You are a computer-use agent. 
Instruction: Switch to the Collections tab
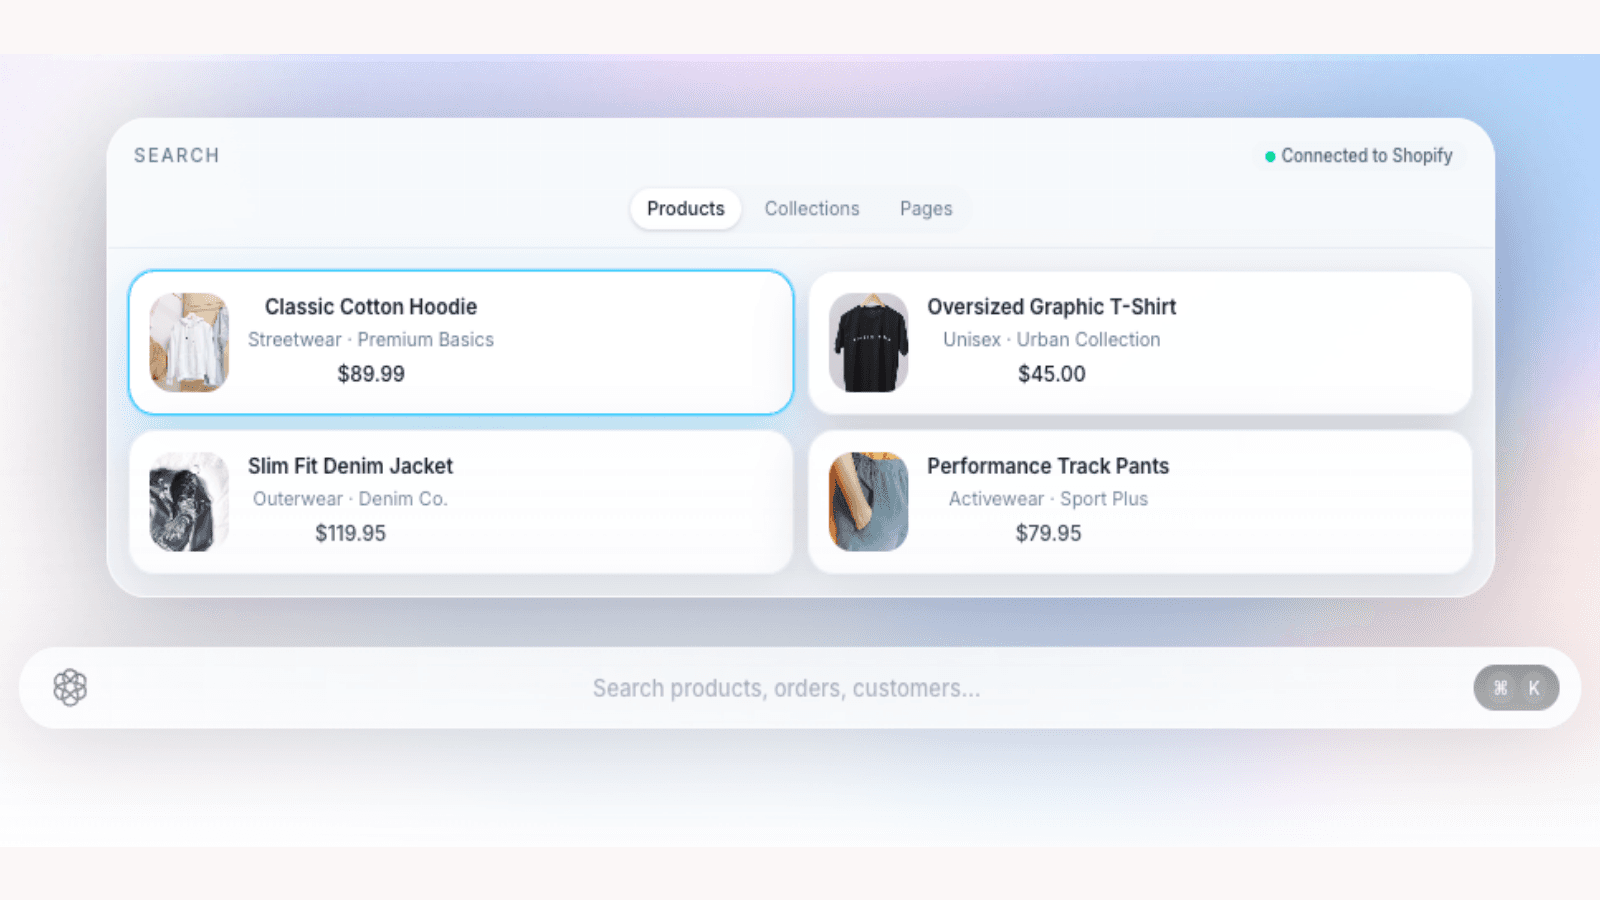[x=812, y=209]
